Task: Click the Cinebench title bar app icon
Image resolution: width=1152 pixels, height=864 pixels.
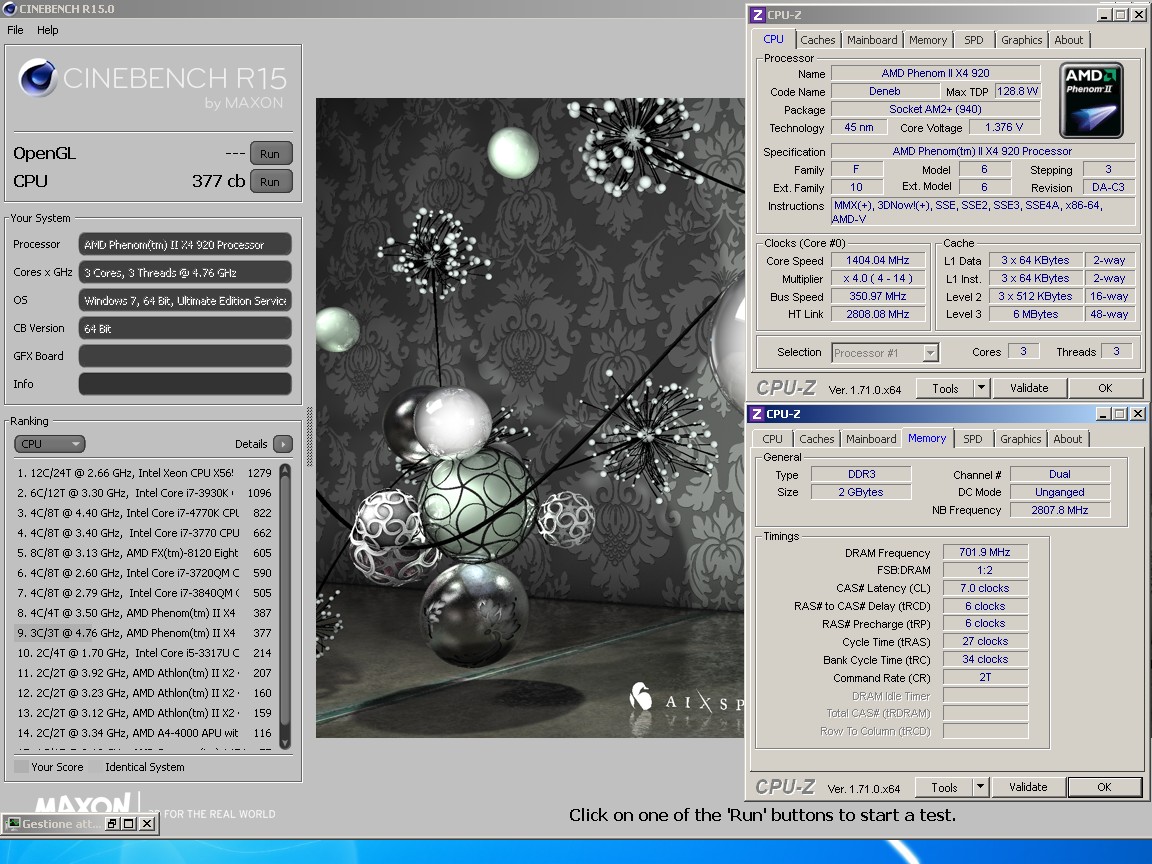Action: tap(10, 9)
